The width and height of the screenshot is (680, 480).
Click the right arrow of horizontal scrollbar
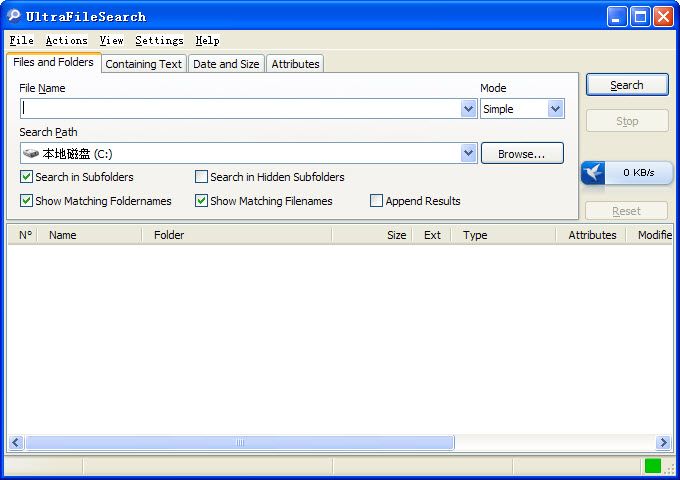pyautogui.click(x=663, y=442)
